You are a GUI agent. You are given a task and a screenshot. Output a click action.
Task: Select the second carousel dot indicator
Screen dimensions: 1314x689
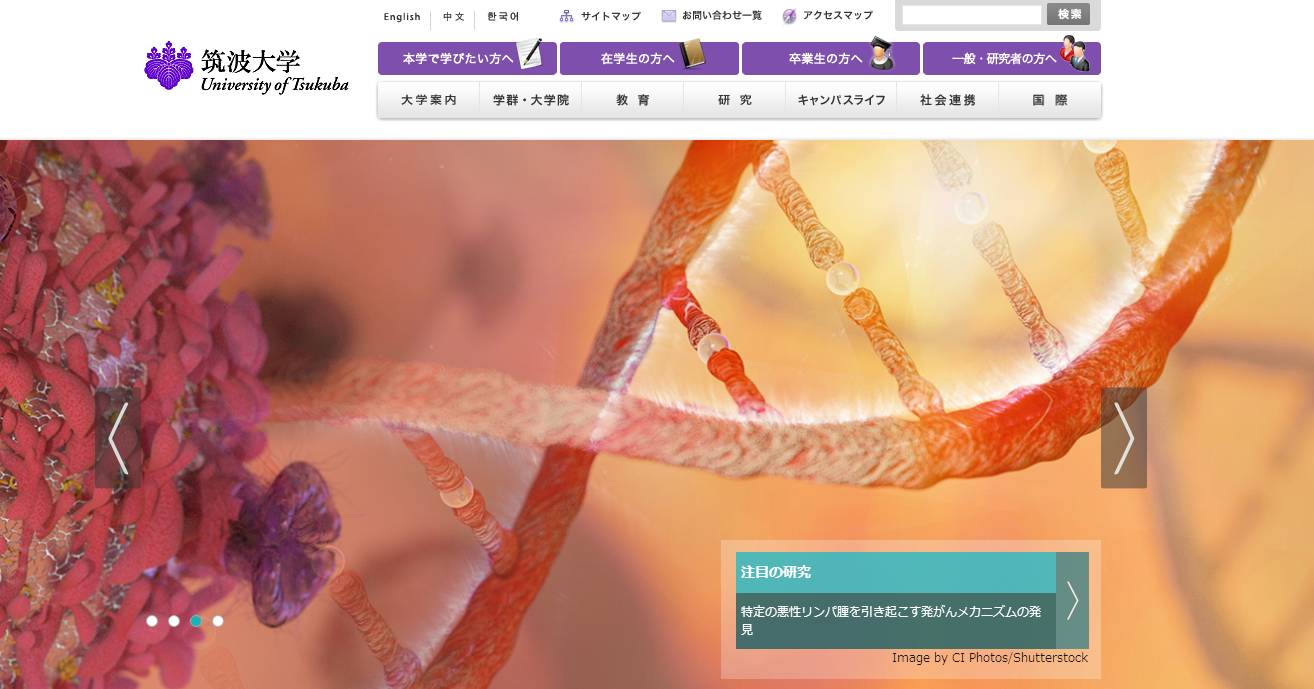(x=174, y=620)
